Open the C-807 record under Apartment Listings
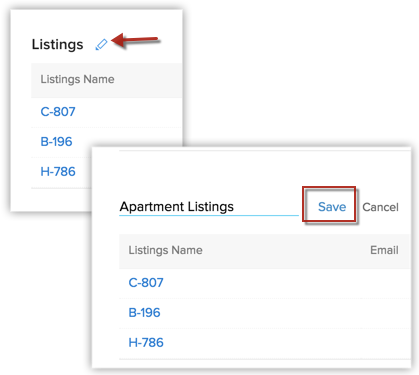Viewport: 419px width, 375px height. click(x=146, y=283)
